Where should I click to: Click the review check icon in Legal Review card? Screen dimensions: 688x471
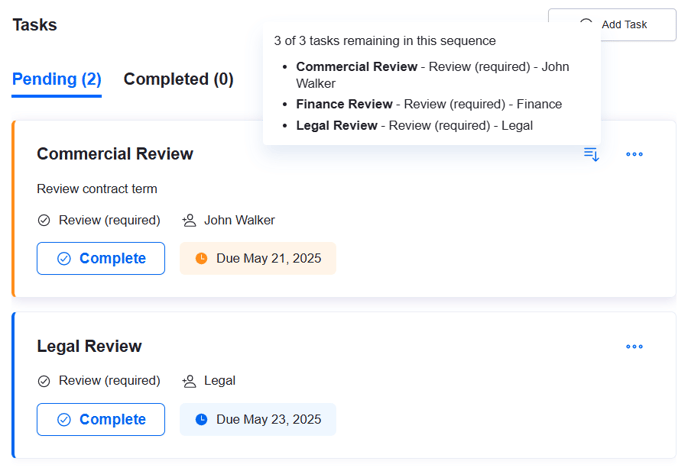[x=44, y=381]
